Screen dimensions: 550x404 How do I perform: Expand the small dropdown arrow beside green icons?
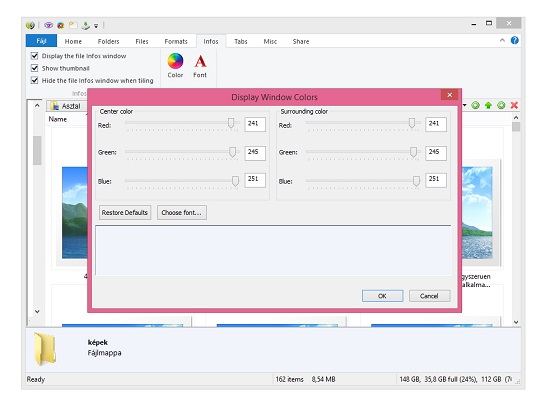465,105
